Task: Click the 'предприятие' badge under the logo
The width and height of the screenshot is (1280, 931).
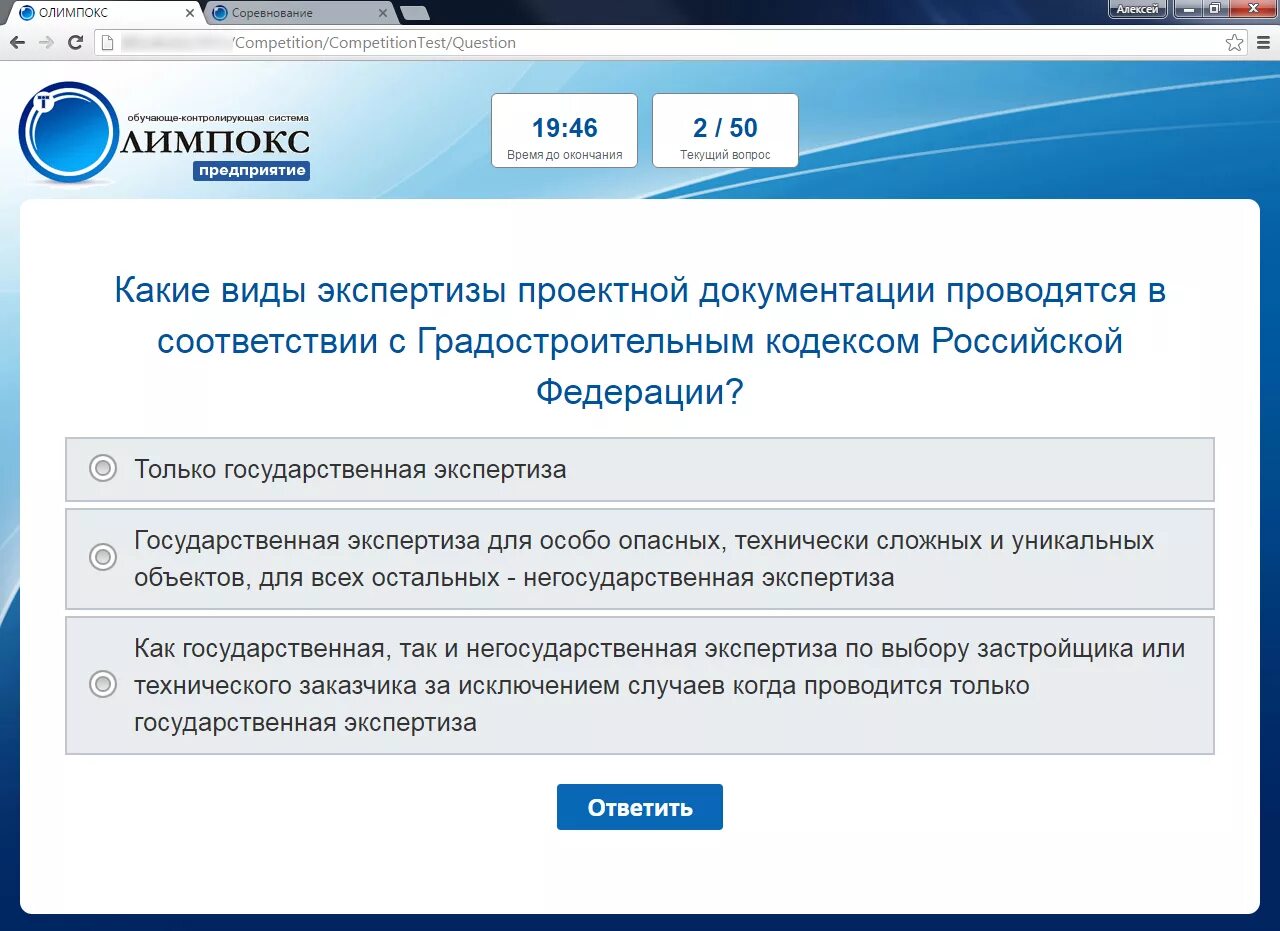Action: point(251,170)
